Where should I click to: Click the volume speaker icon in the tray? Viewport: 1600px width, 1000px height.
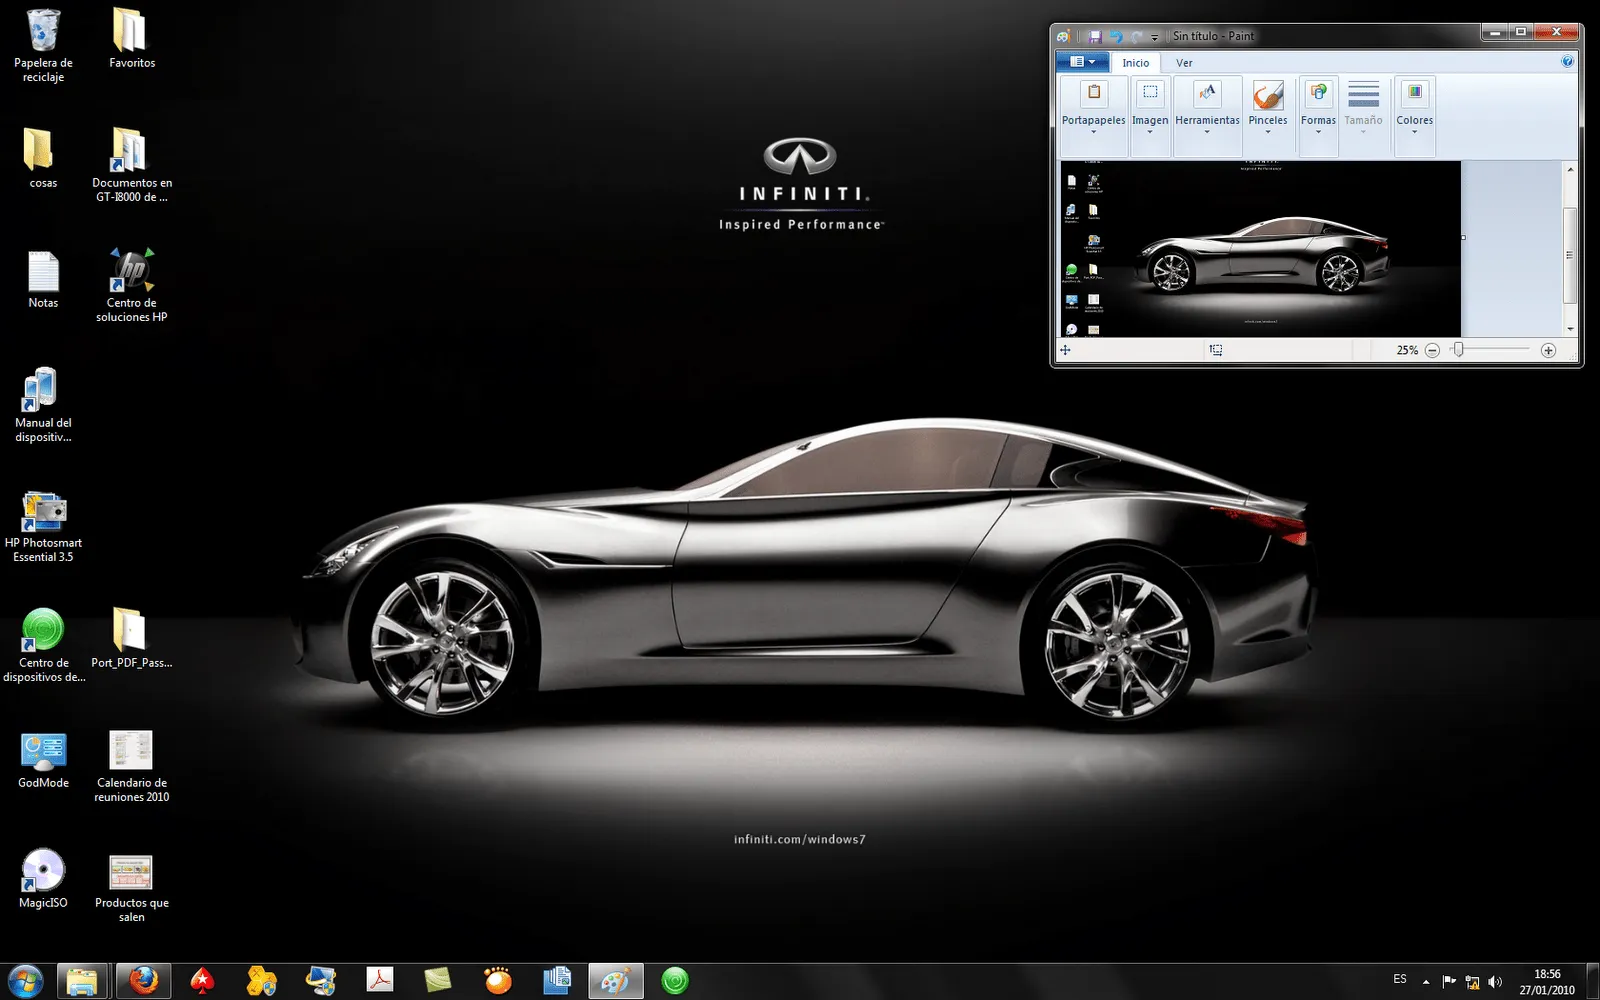tap(1495, 982)
